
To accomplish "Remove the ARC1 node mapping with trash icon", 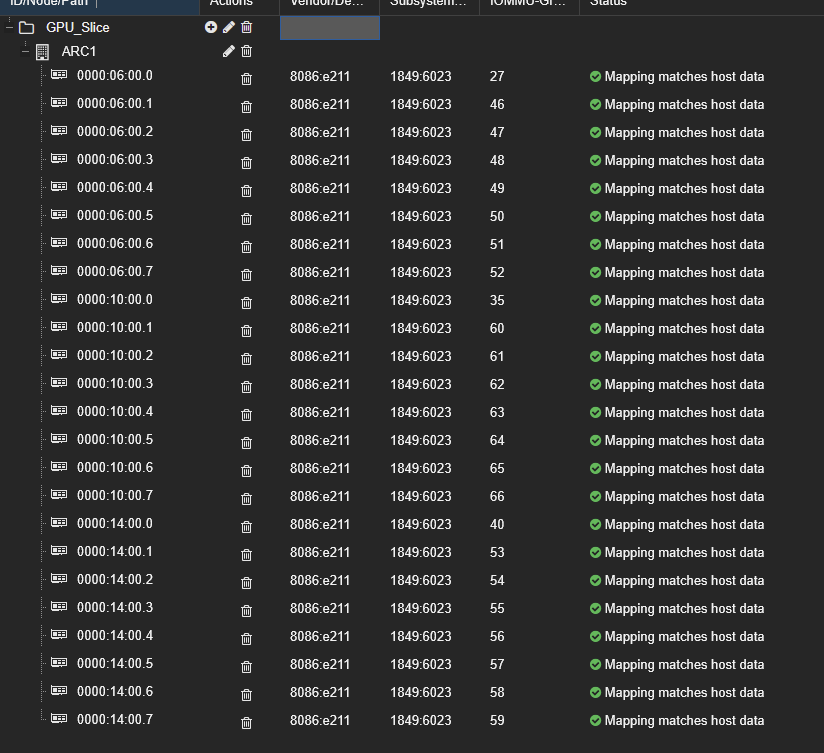I will [x=247, y=51].
